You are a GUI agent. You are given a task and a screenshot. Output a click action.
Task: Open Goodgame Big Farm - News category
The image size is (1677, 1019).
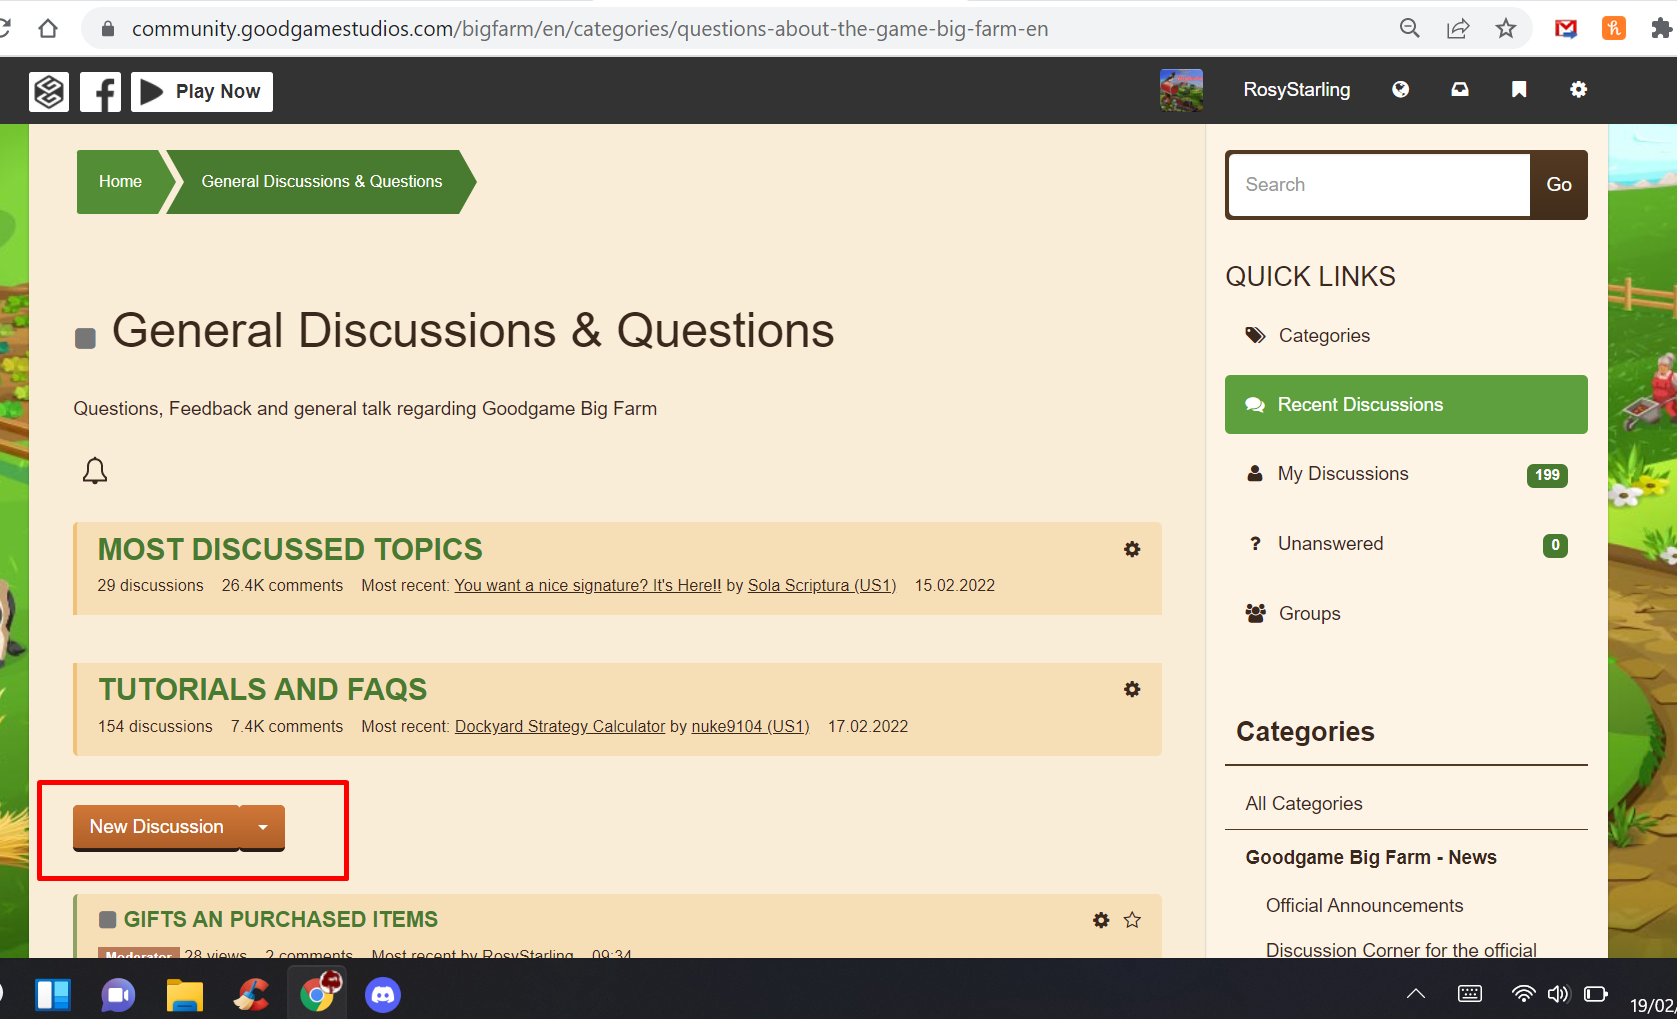pyautogui.click(x=1371, y=858)
